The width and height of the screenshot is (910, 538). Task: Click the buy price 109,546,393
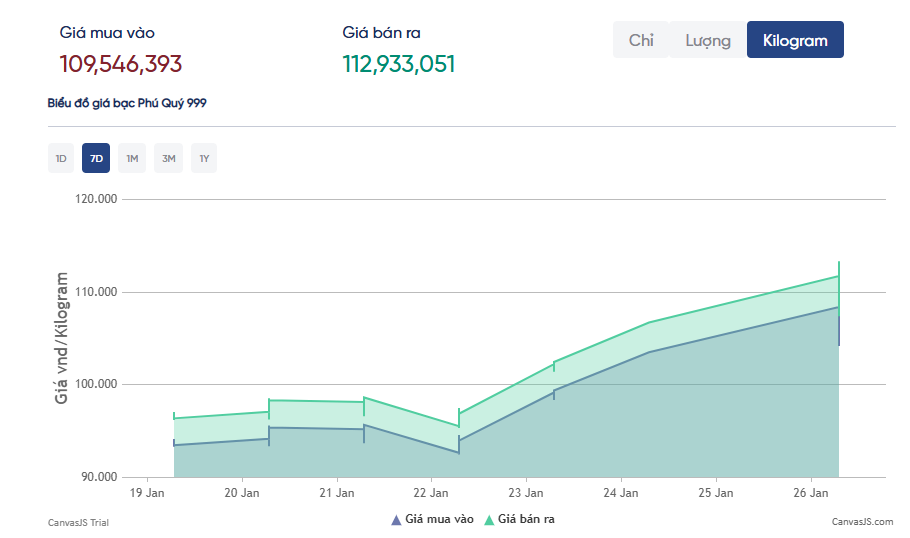[121, 64]
